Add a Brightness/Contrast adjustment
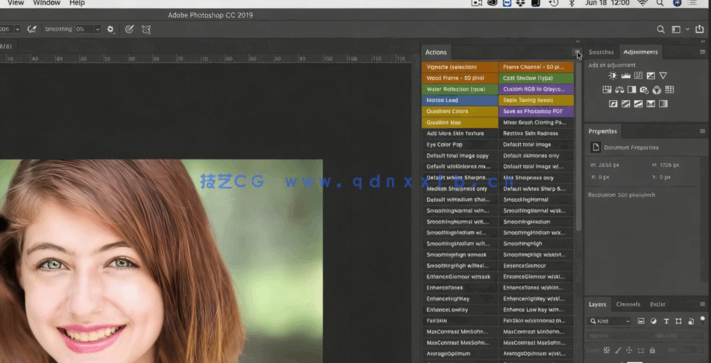Screen dimensions: 711x363 point(613,76)
